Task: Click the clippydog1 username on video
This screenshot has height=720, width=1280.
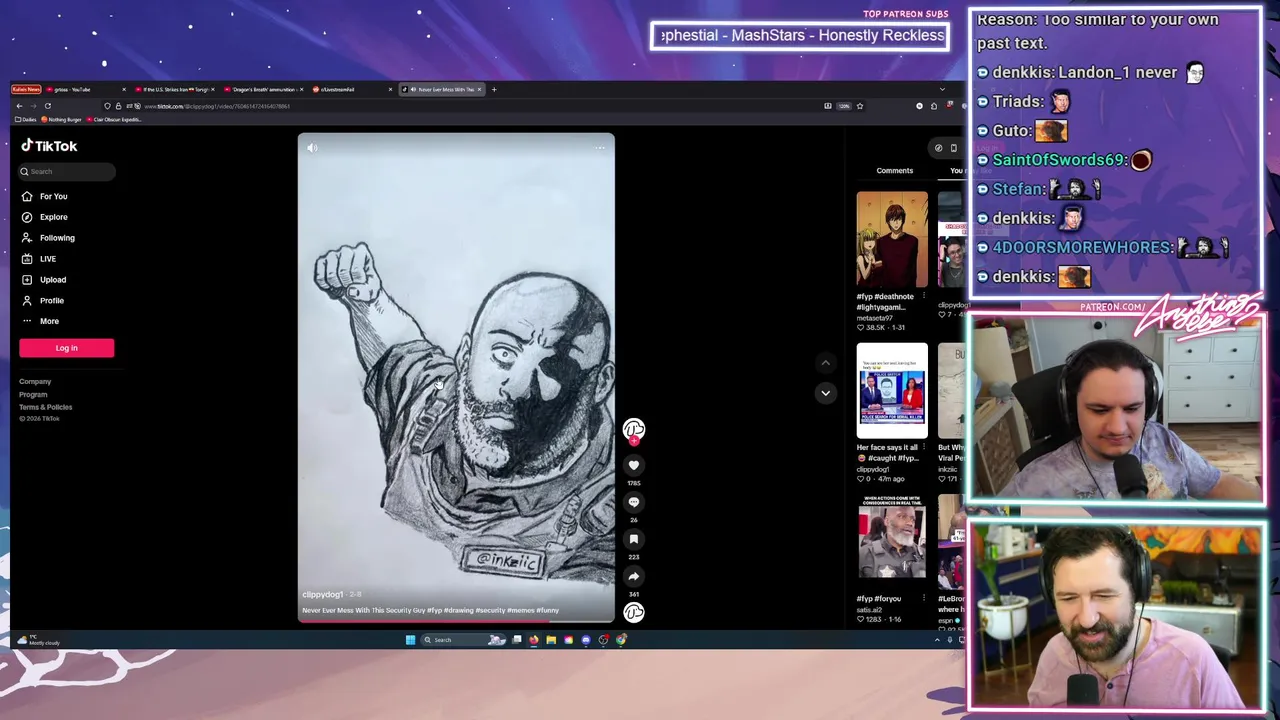Action: click(322, 595)
